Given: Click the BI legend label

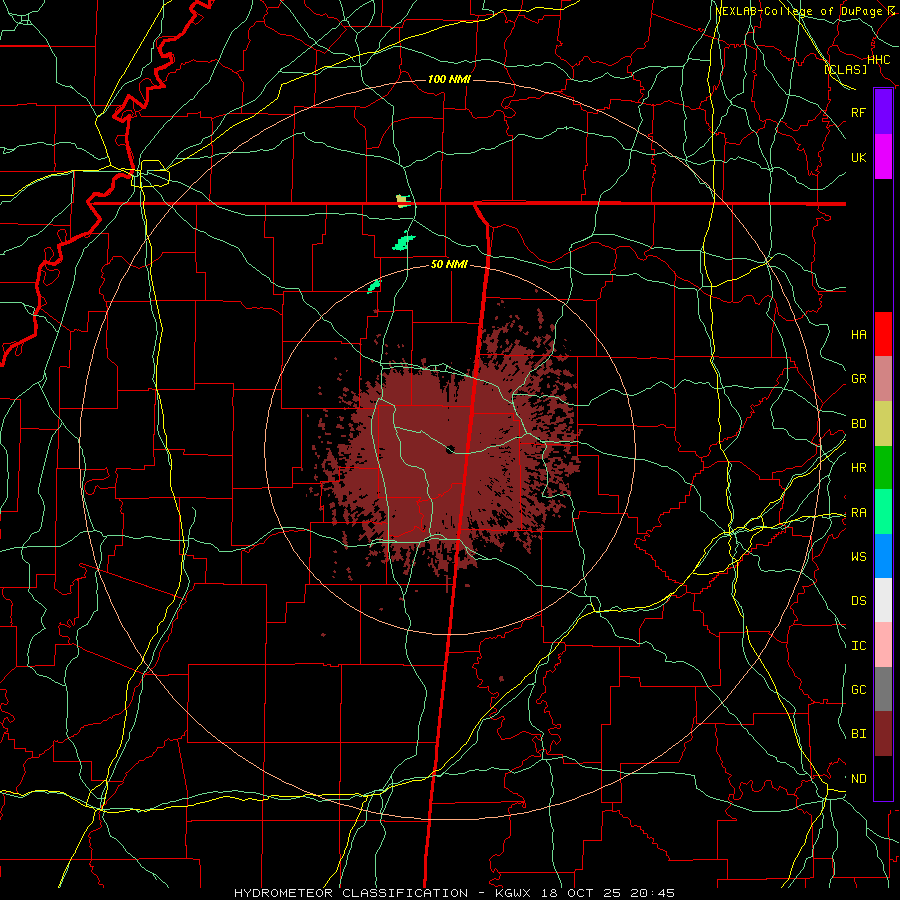Looking at the screenshot, I should [x=859, y=734].
